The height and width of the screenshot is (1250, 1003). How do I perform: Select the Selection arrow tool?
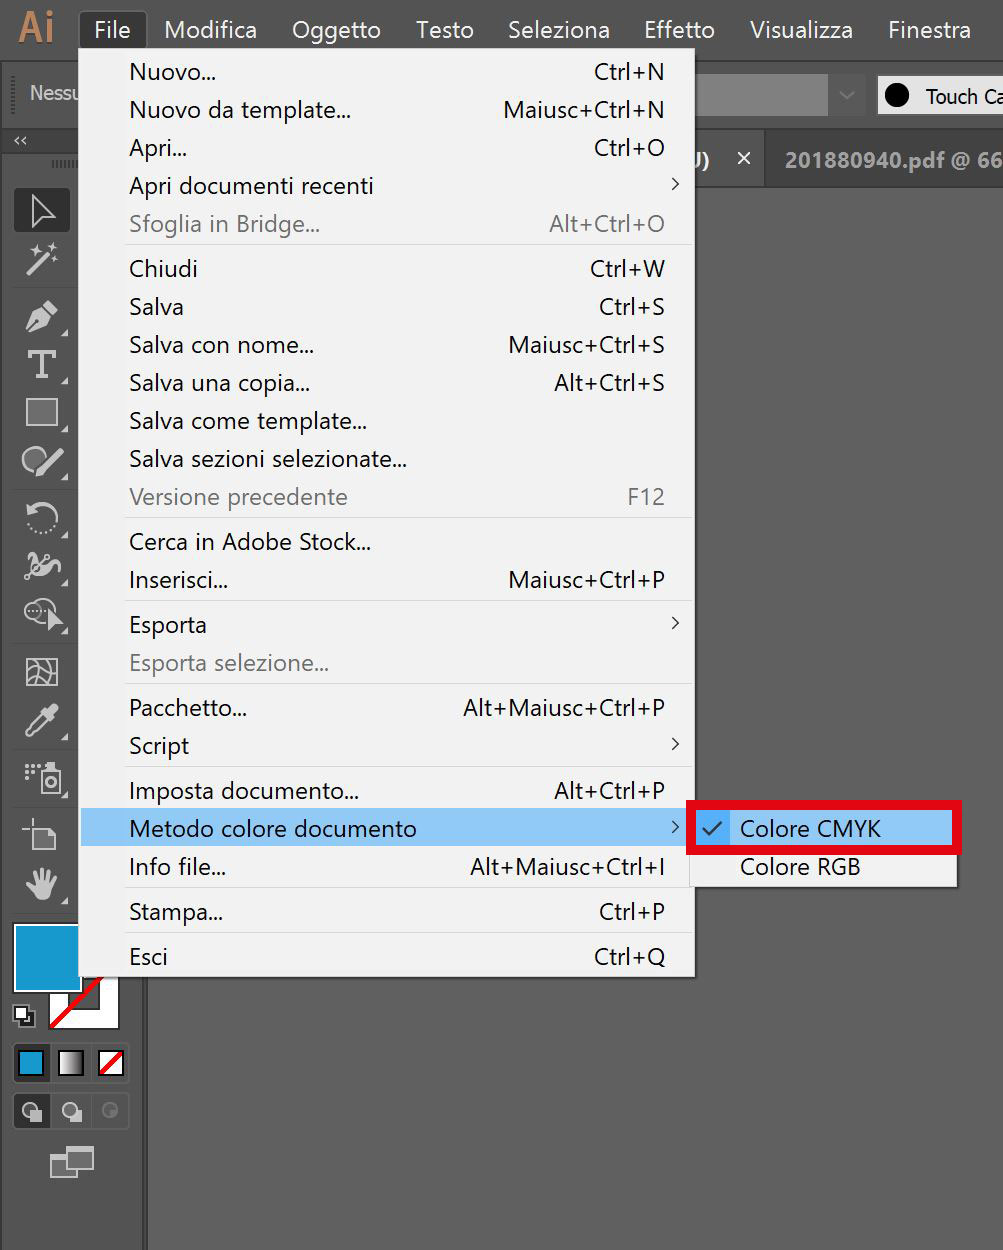41,211
